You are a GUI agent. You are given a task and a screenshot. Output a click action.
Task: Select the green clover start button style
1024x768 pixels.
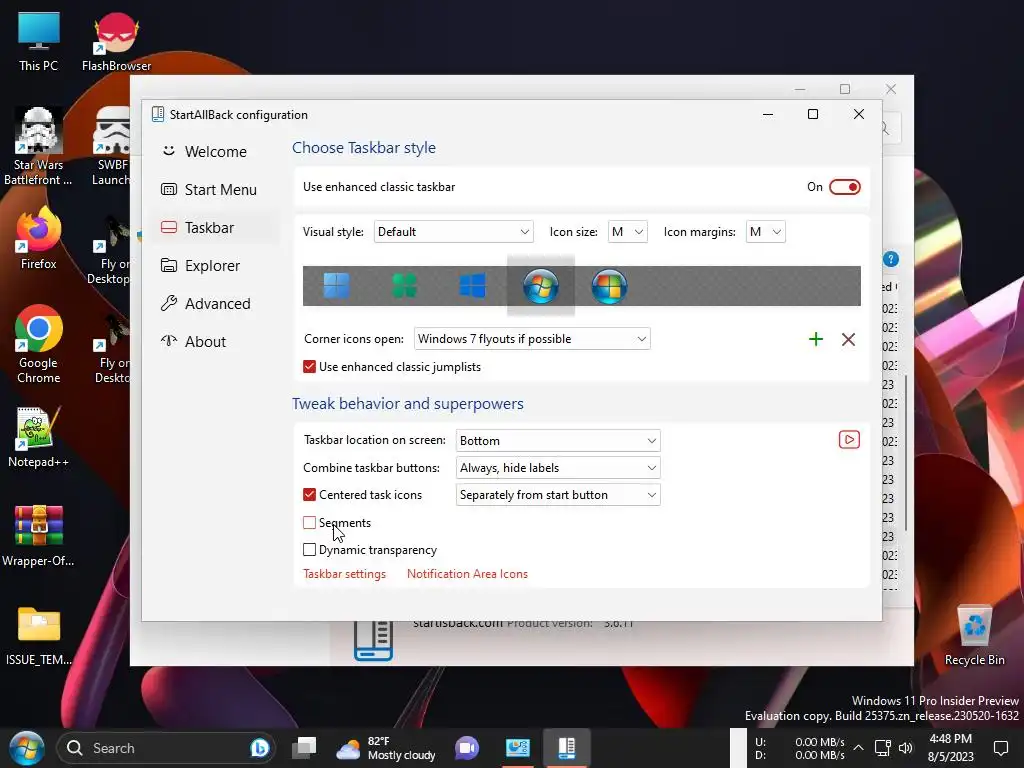[x=404, y=286]
